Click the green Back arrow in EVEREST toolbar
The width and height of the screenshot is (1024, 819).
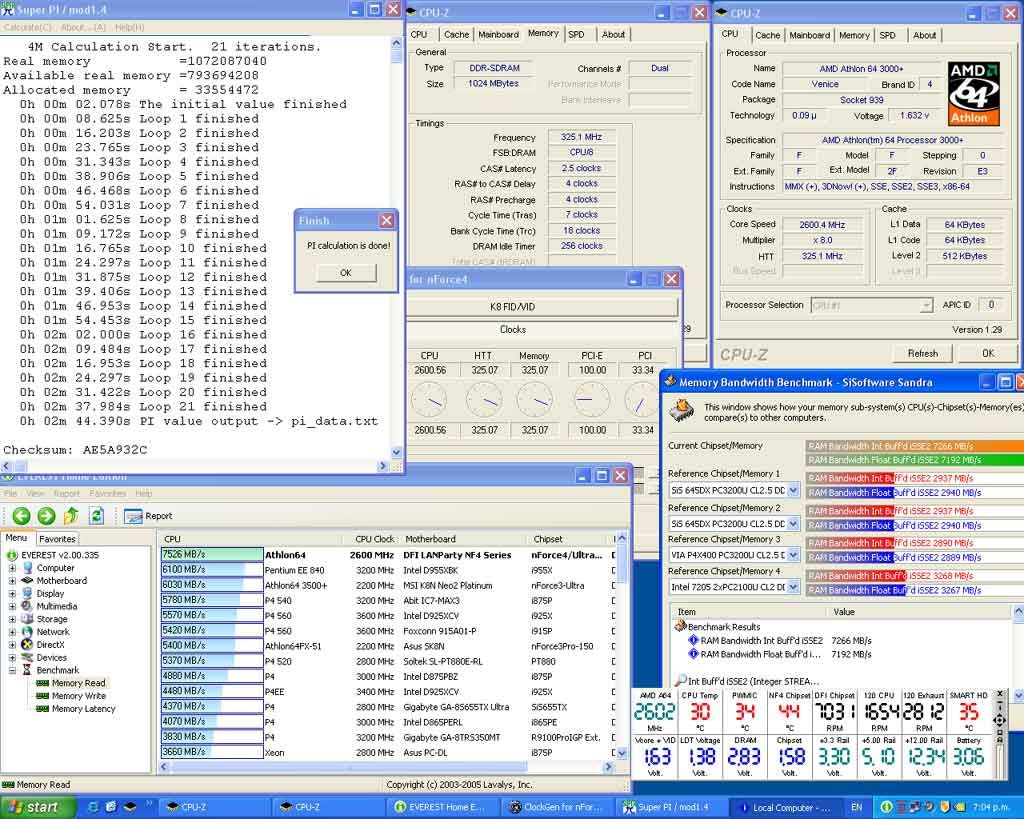coord(21,516)
